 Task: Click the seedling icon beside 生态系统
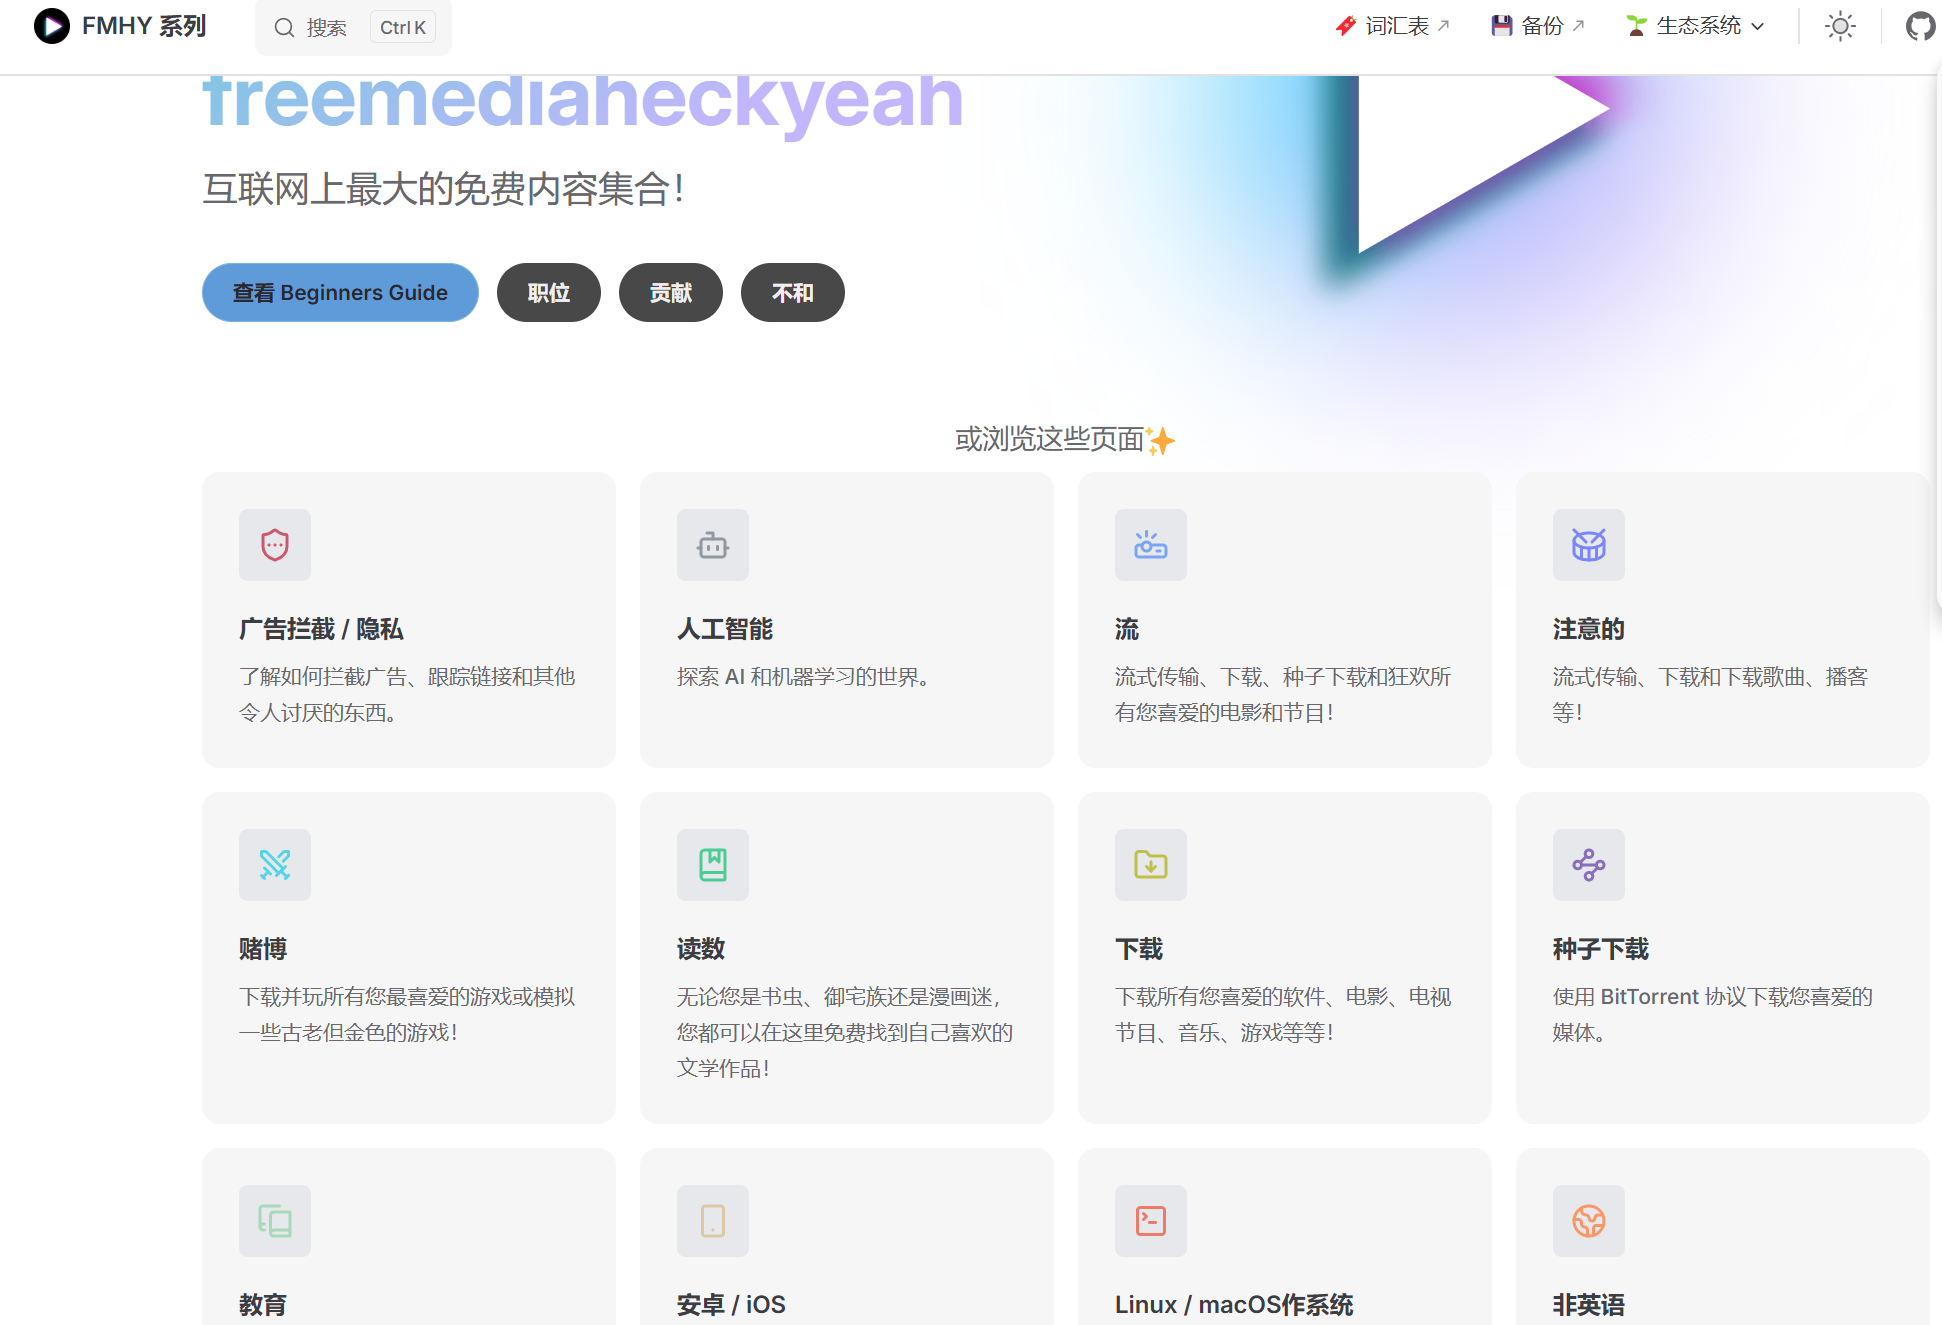1637,26
